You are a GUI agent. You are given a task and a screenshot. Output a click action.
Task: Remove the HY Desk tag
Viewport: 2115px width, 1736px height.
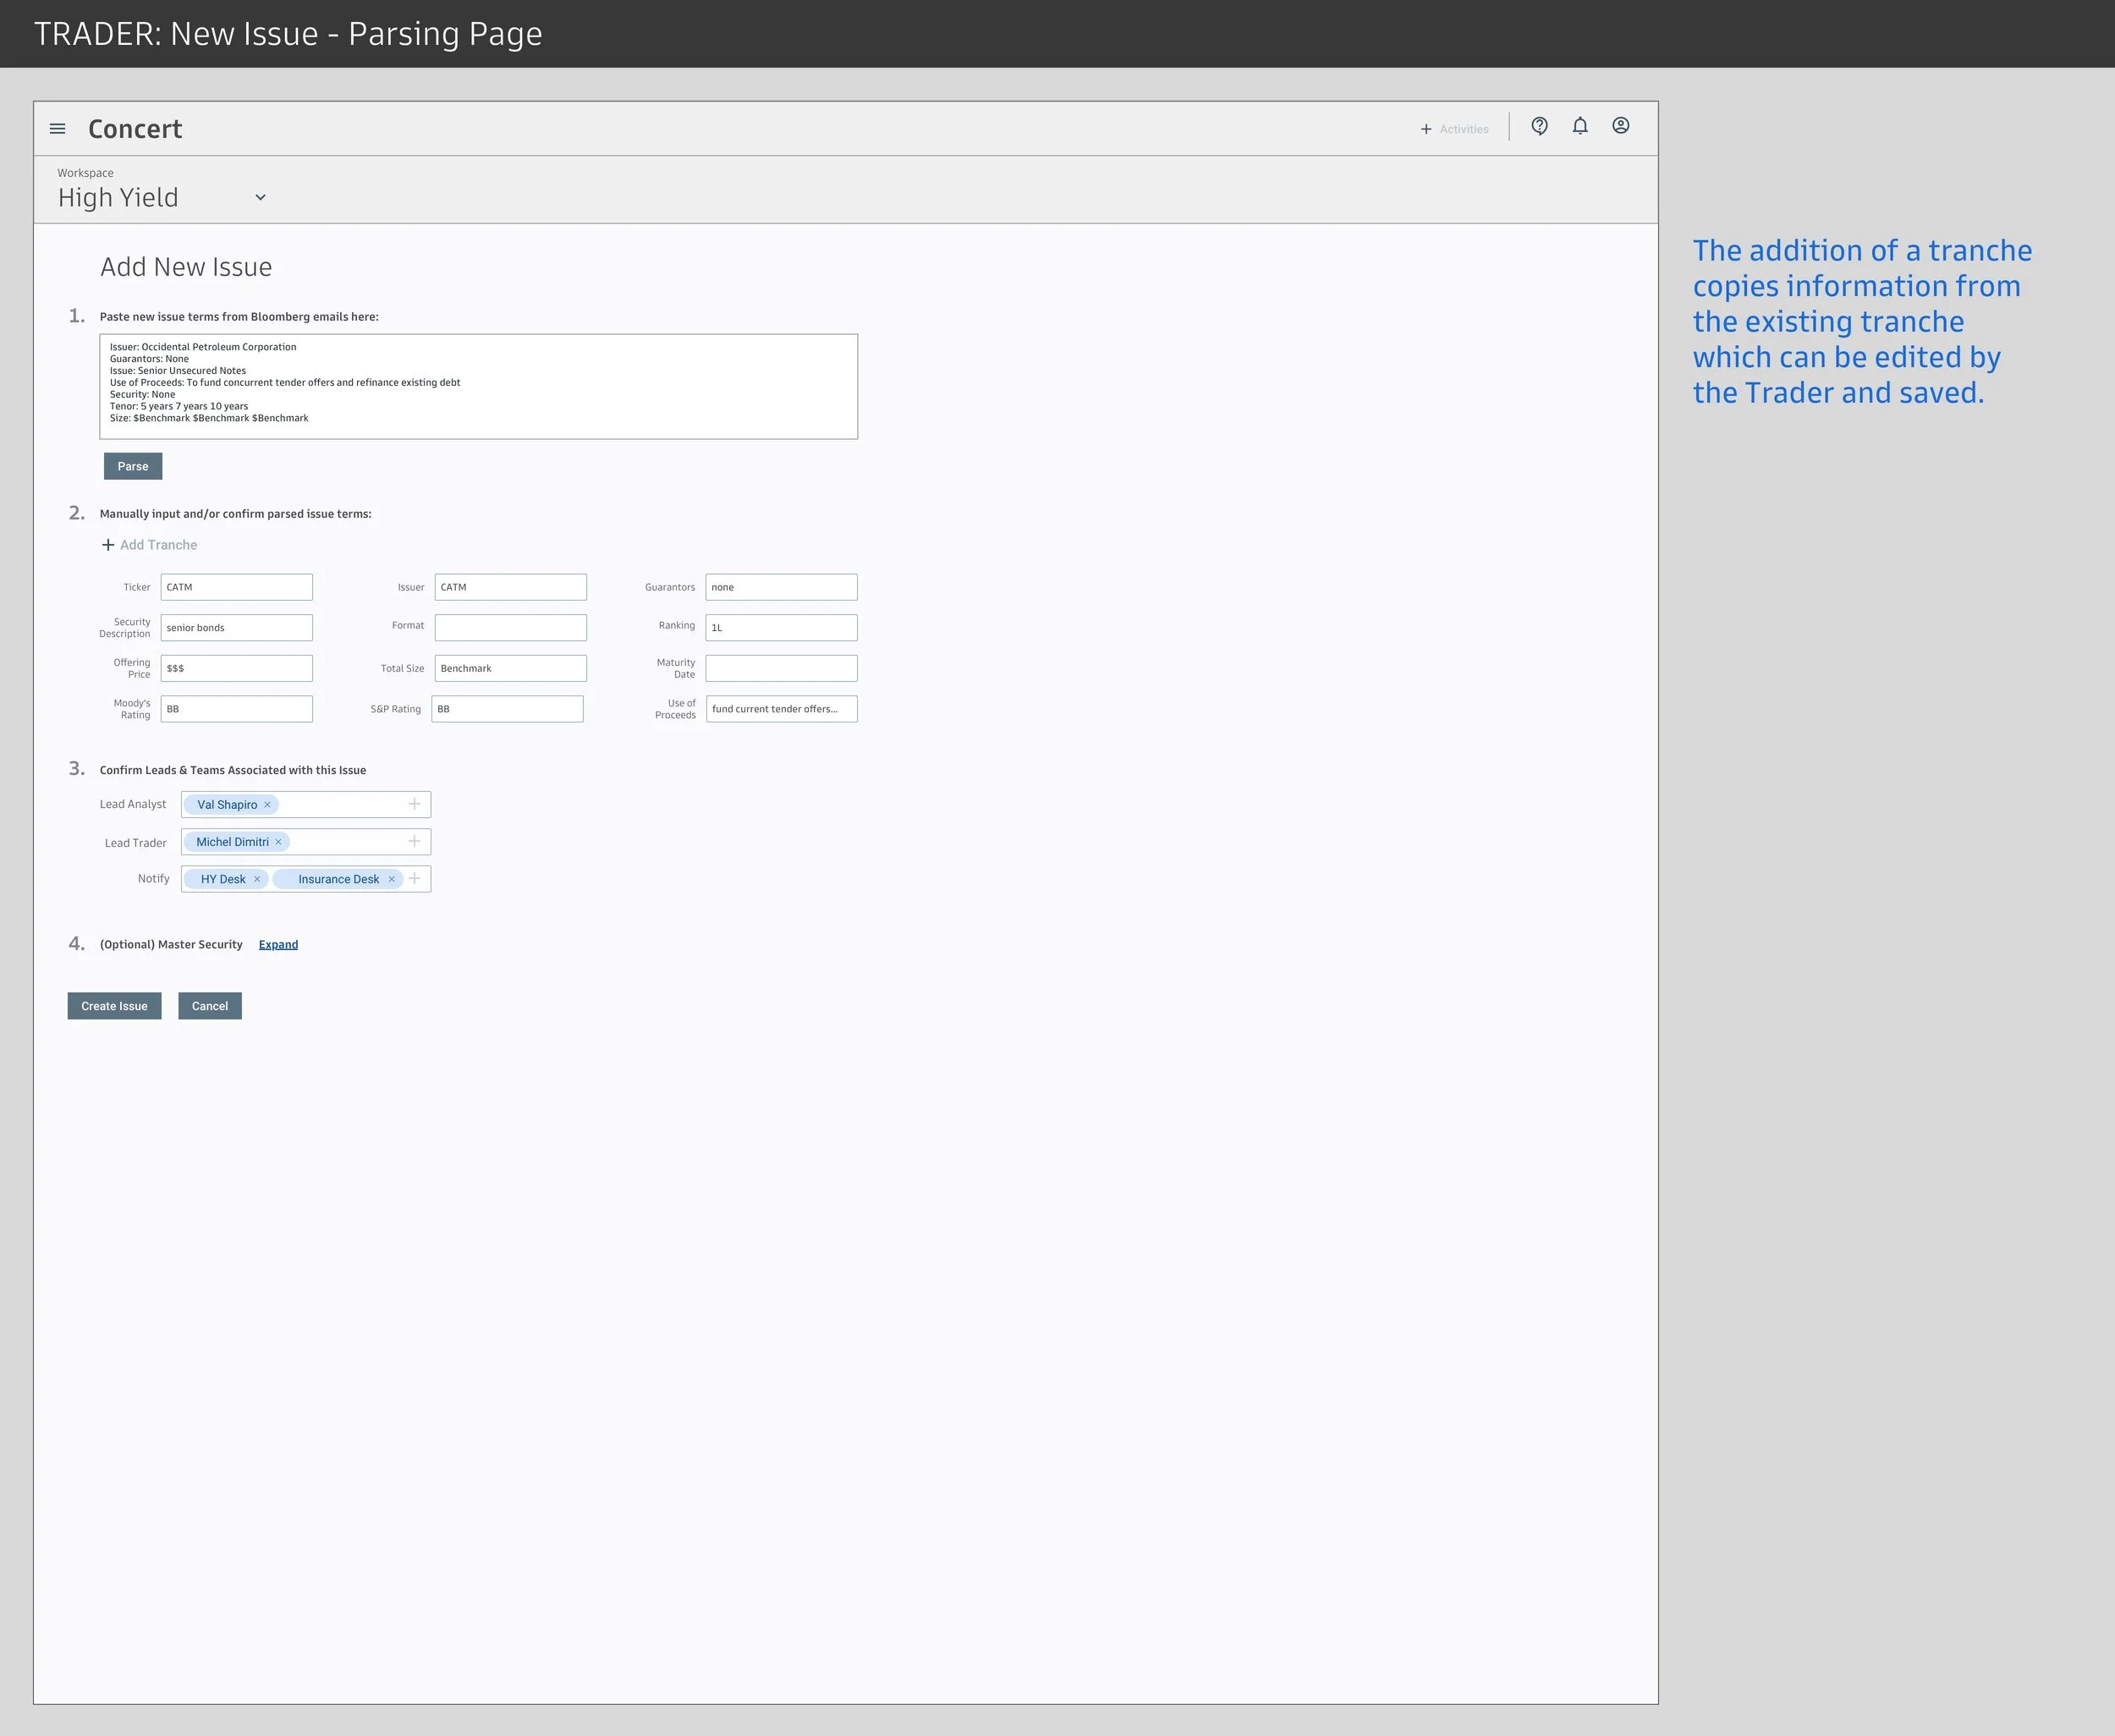[x=257, y=879]
